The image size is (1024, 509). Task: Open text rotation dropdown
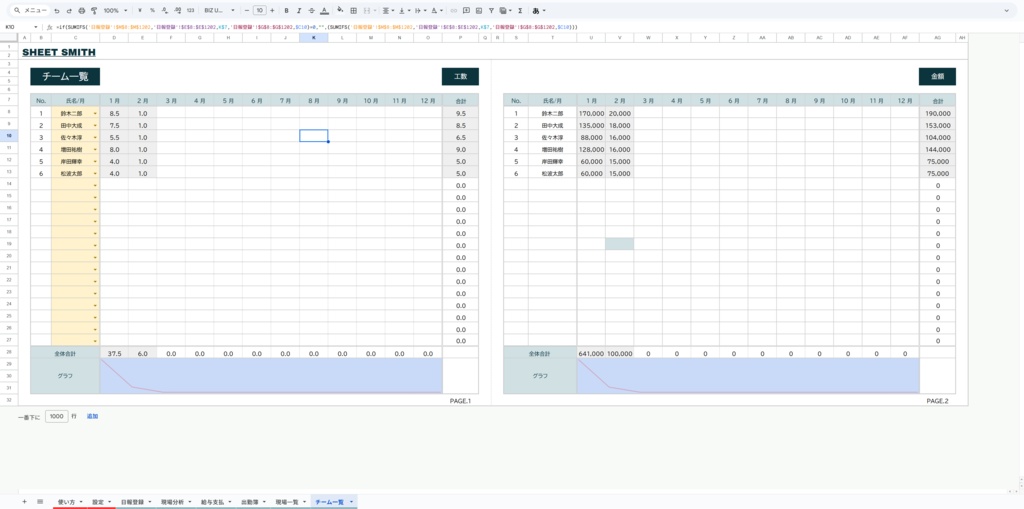(436, 11)
